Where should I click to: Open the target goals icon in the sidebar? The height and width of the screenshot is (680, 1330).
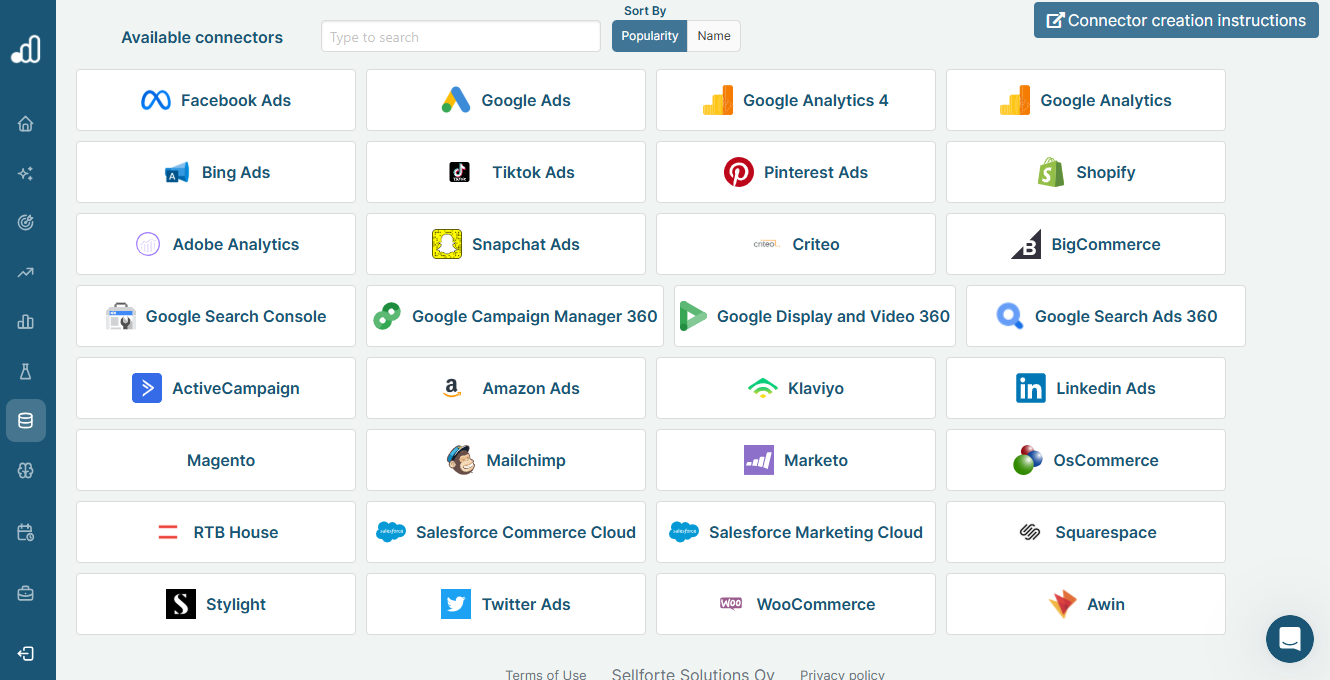point(27,222)
